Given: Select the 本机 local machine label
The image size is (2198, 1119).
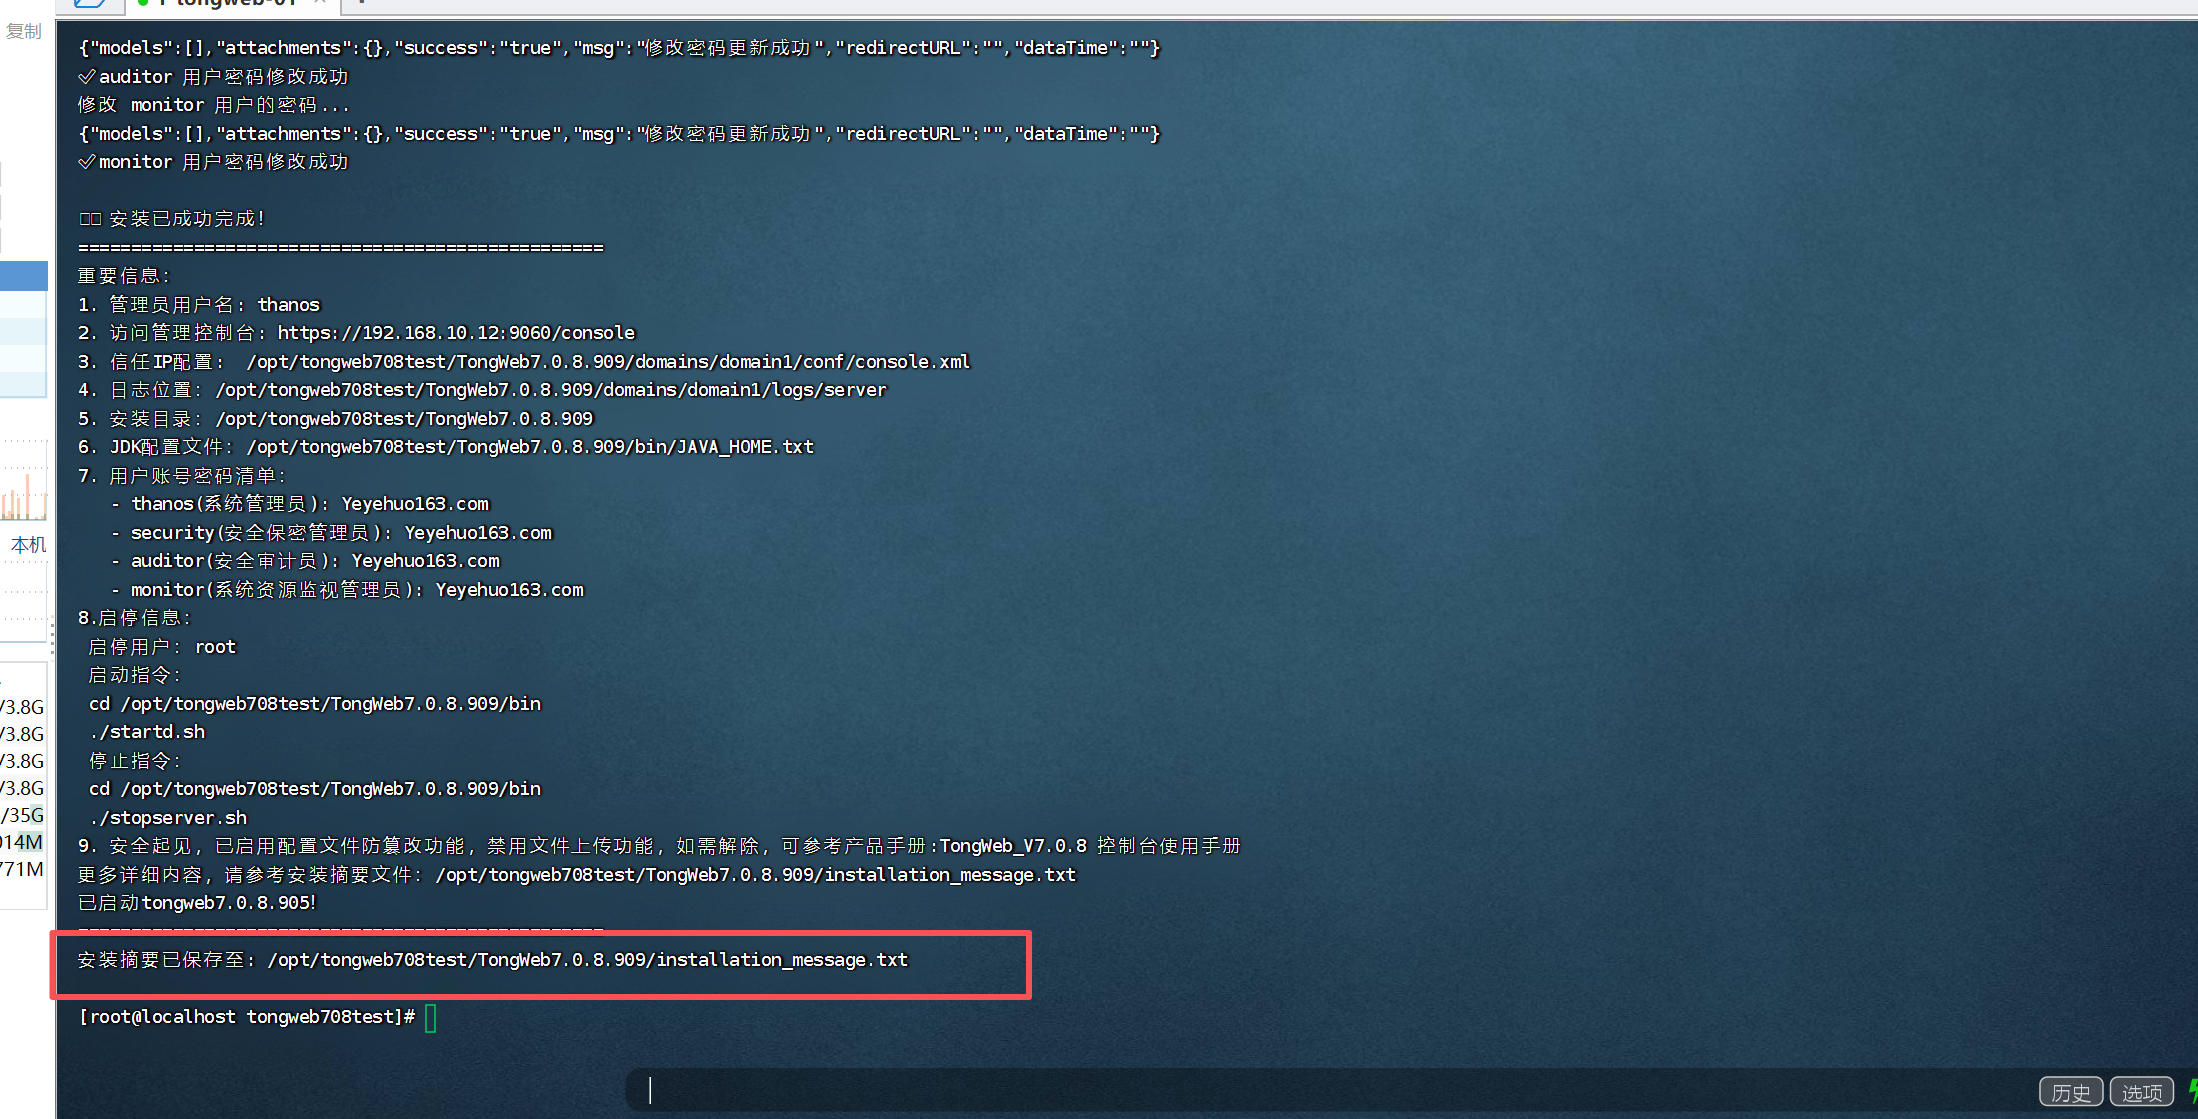Looking at the screenshot, I should click(x=28, y=545).
